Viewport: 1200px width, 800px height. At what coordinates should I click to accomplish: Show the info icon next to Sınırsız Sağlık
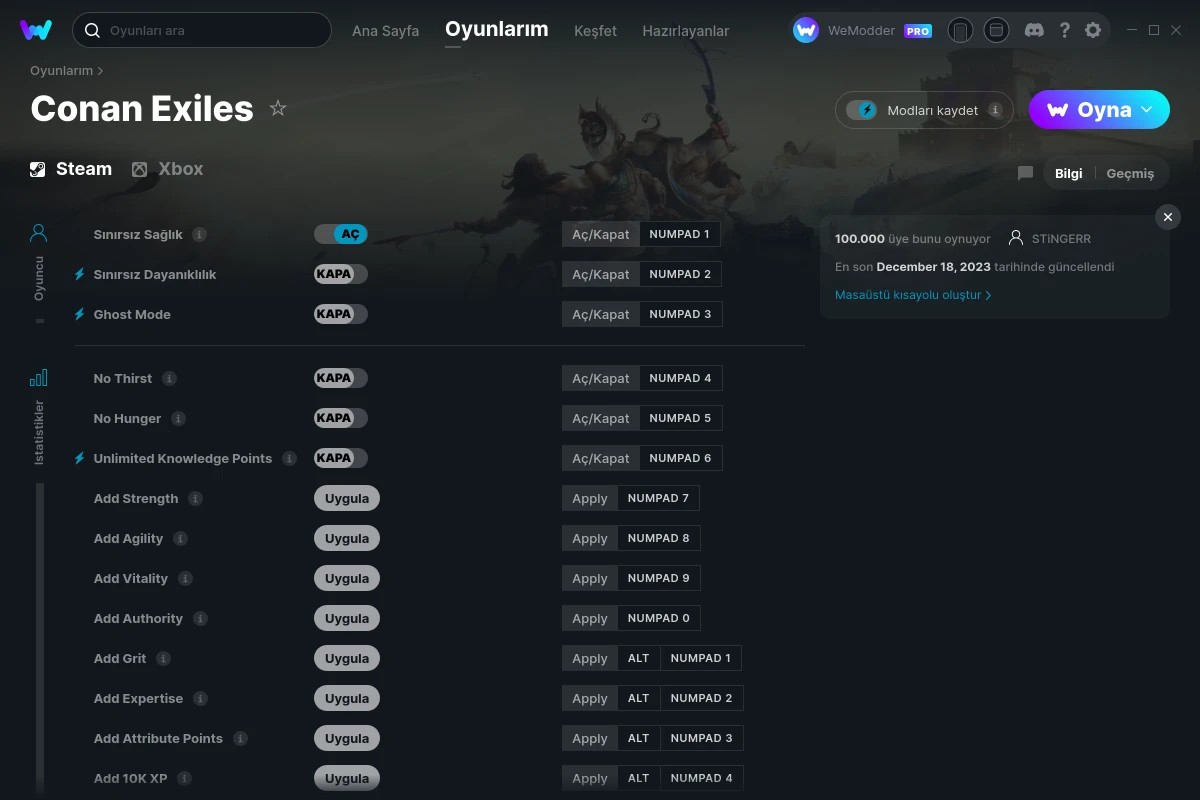pyautogui.click(x=199, y=234)
